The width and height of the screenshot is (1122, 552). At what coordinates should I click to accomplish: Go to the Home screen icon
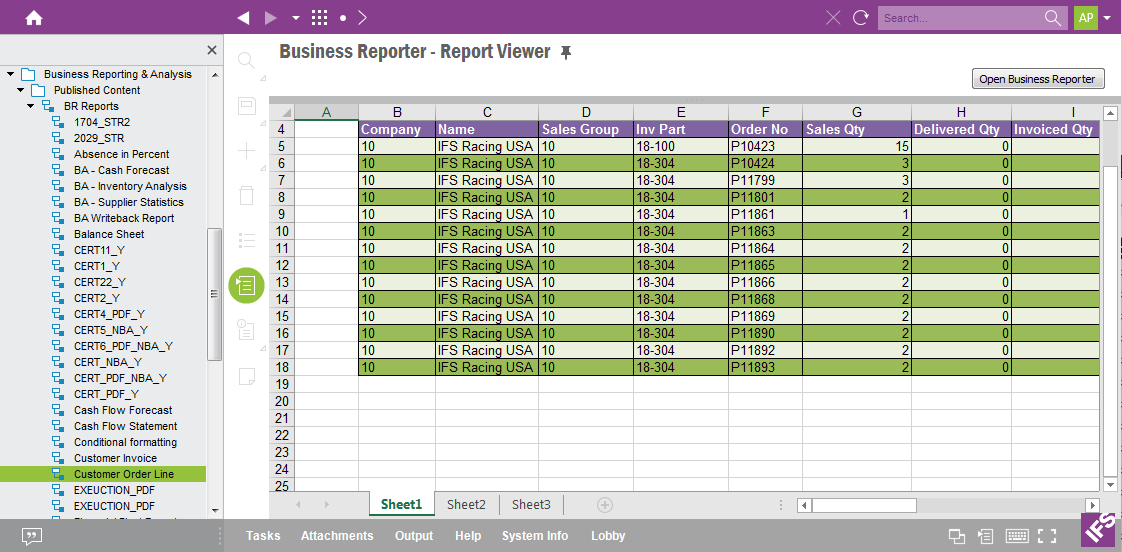(x=34, y=18)
